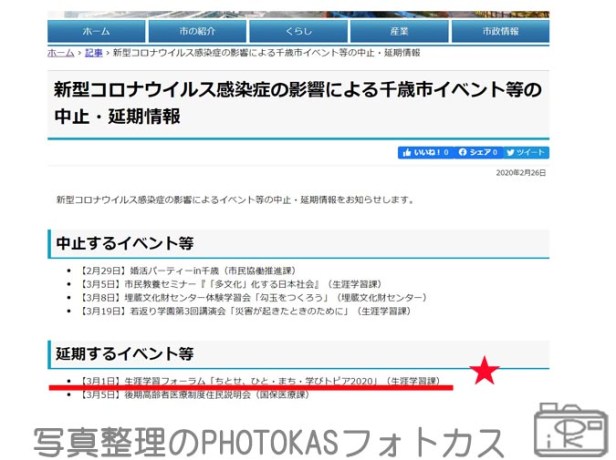Click the heading 中止するイベント等
Viewport: 616px width, 460px height.
(125, 243)
